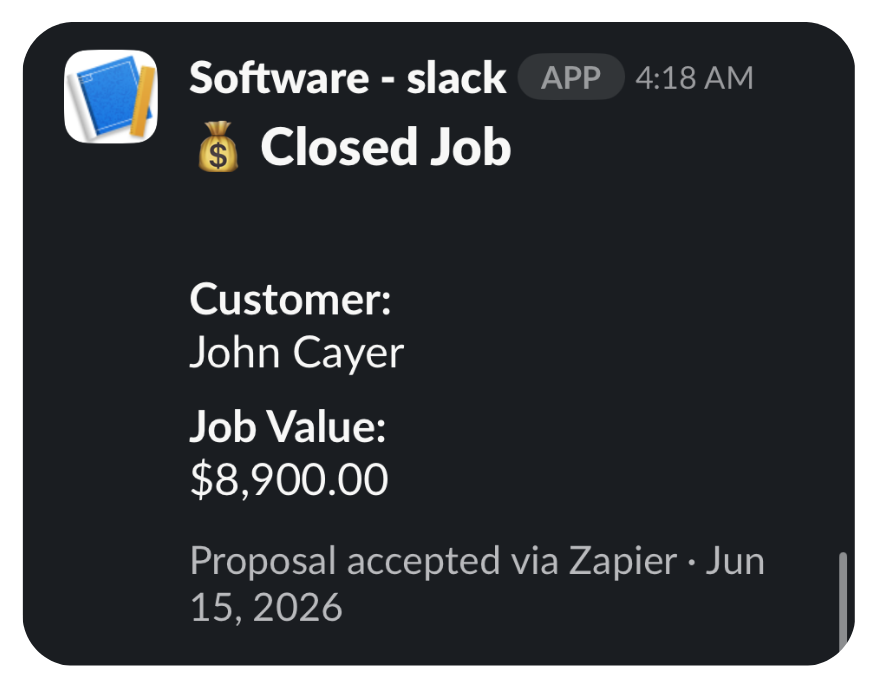The width and height of the screenshot is (877, 688).
Task: Click the dollar sign on the money bag
Action: [218, 154]
